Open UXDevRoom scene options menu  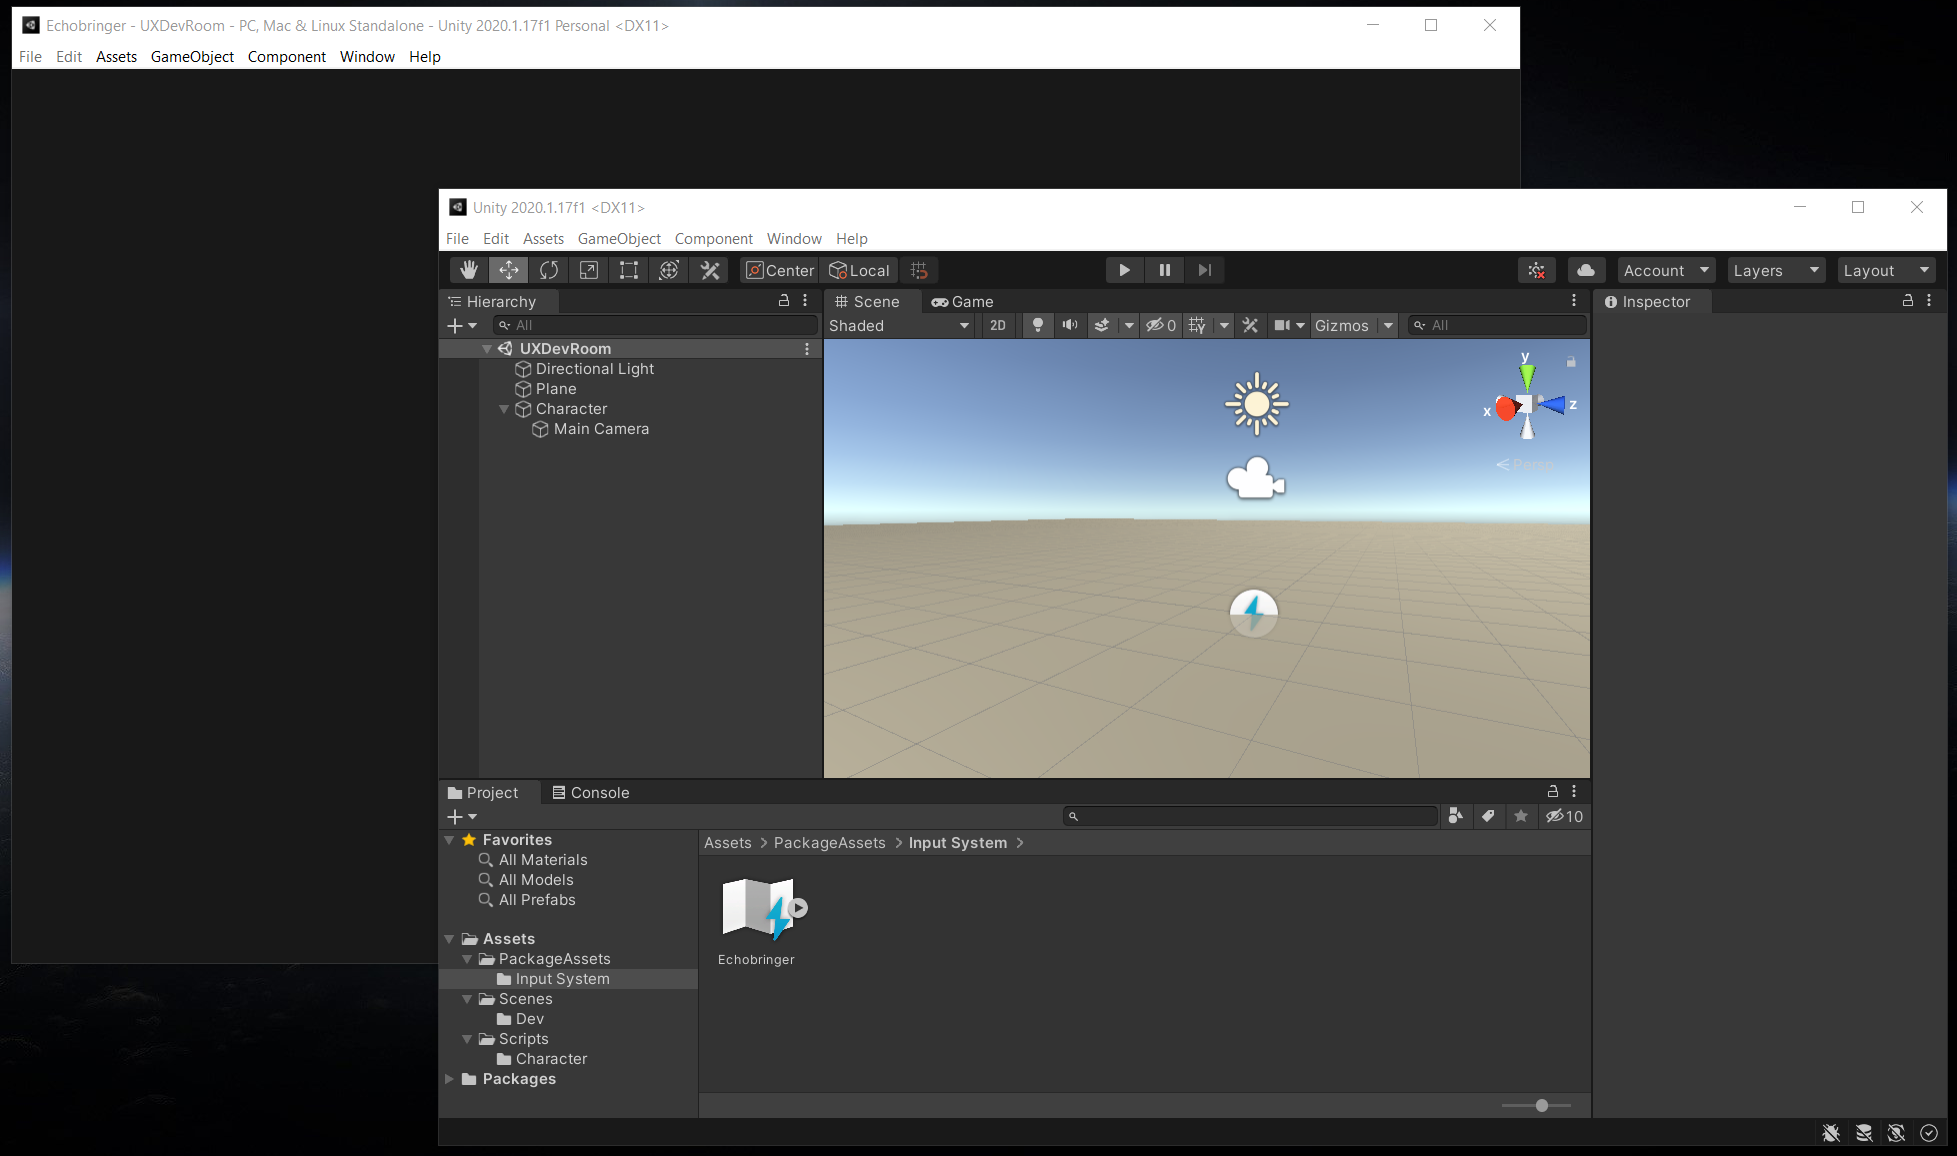click(807, 349)
